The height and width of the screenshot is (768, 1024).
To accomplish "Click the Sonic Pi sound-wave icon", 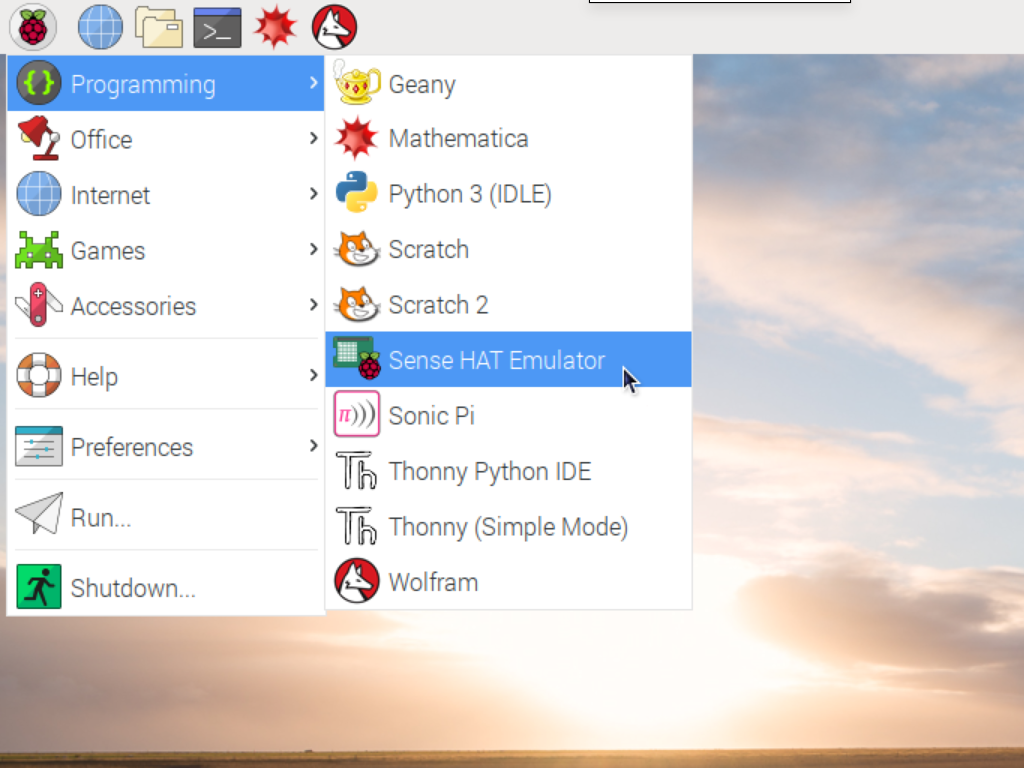I will pos(357,414).
